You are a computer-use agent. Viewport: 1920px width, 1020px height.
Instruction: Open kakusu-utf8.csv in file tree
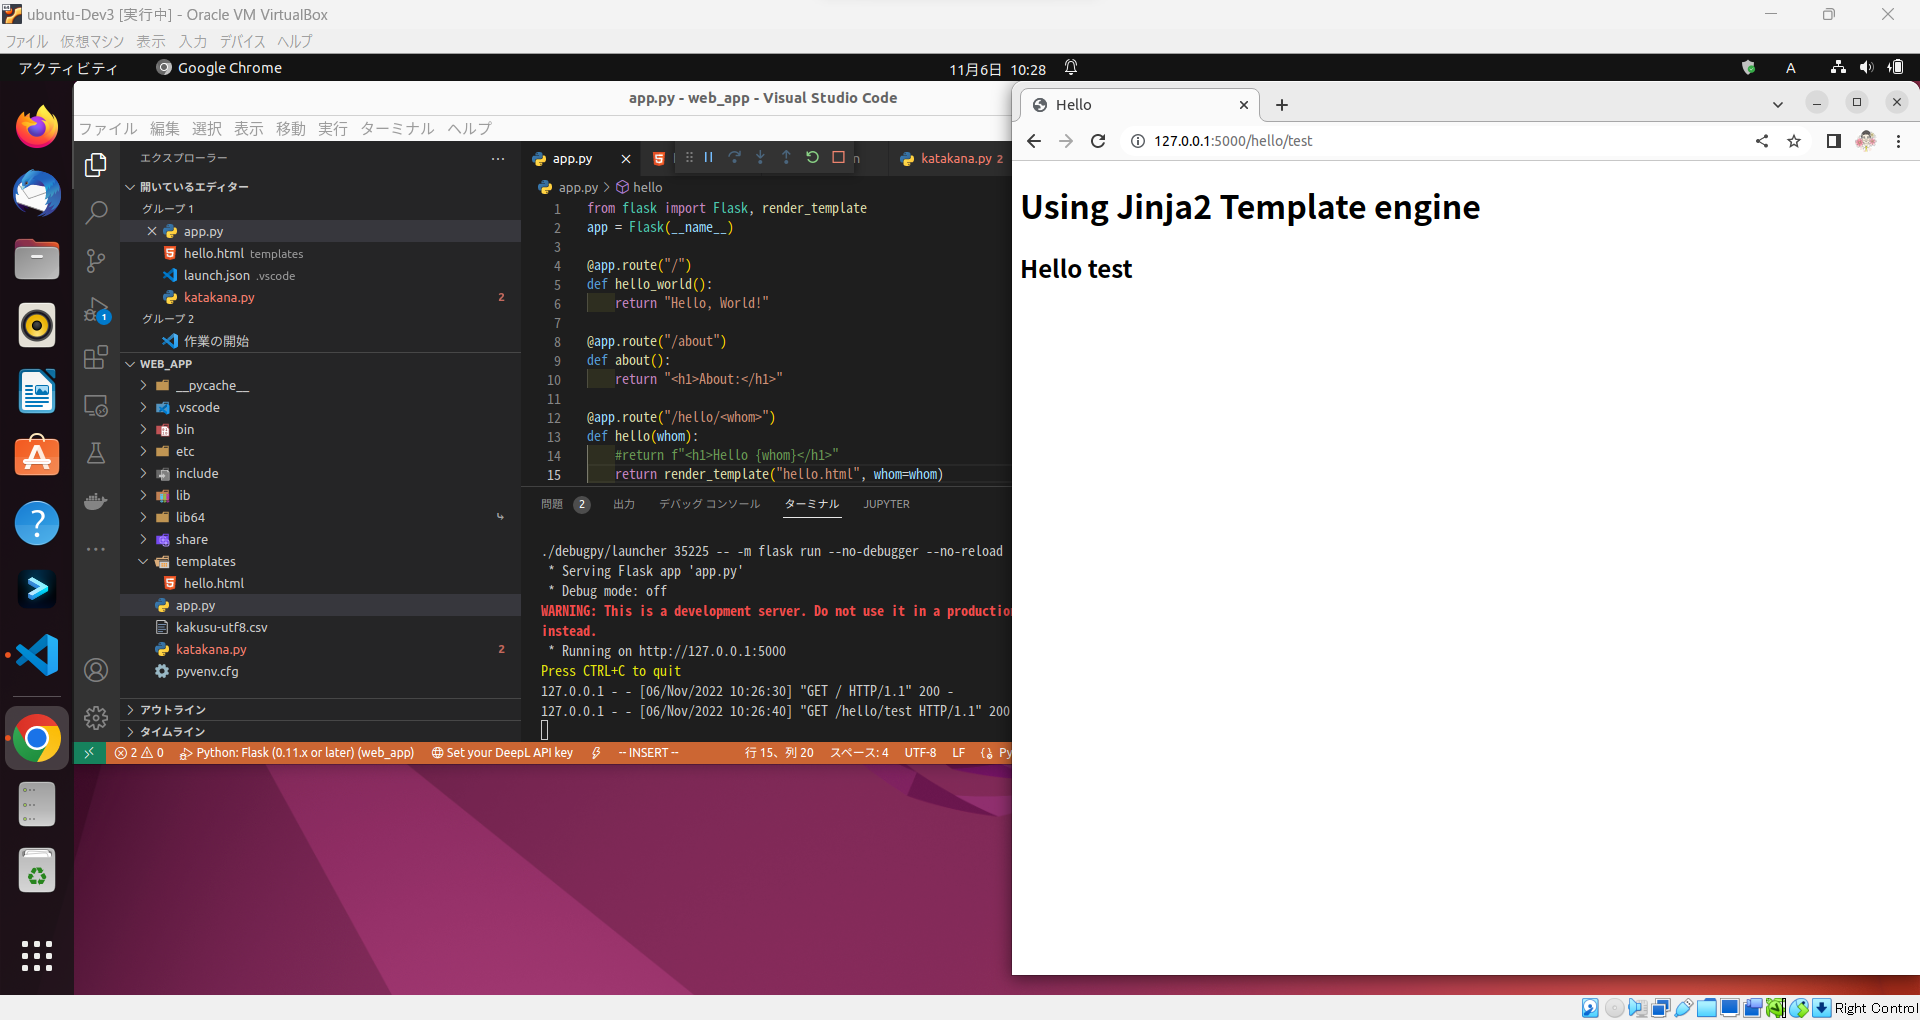(320, 627)
